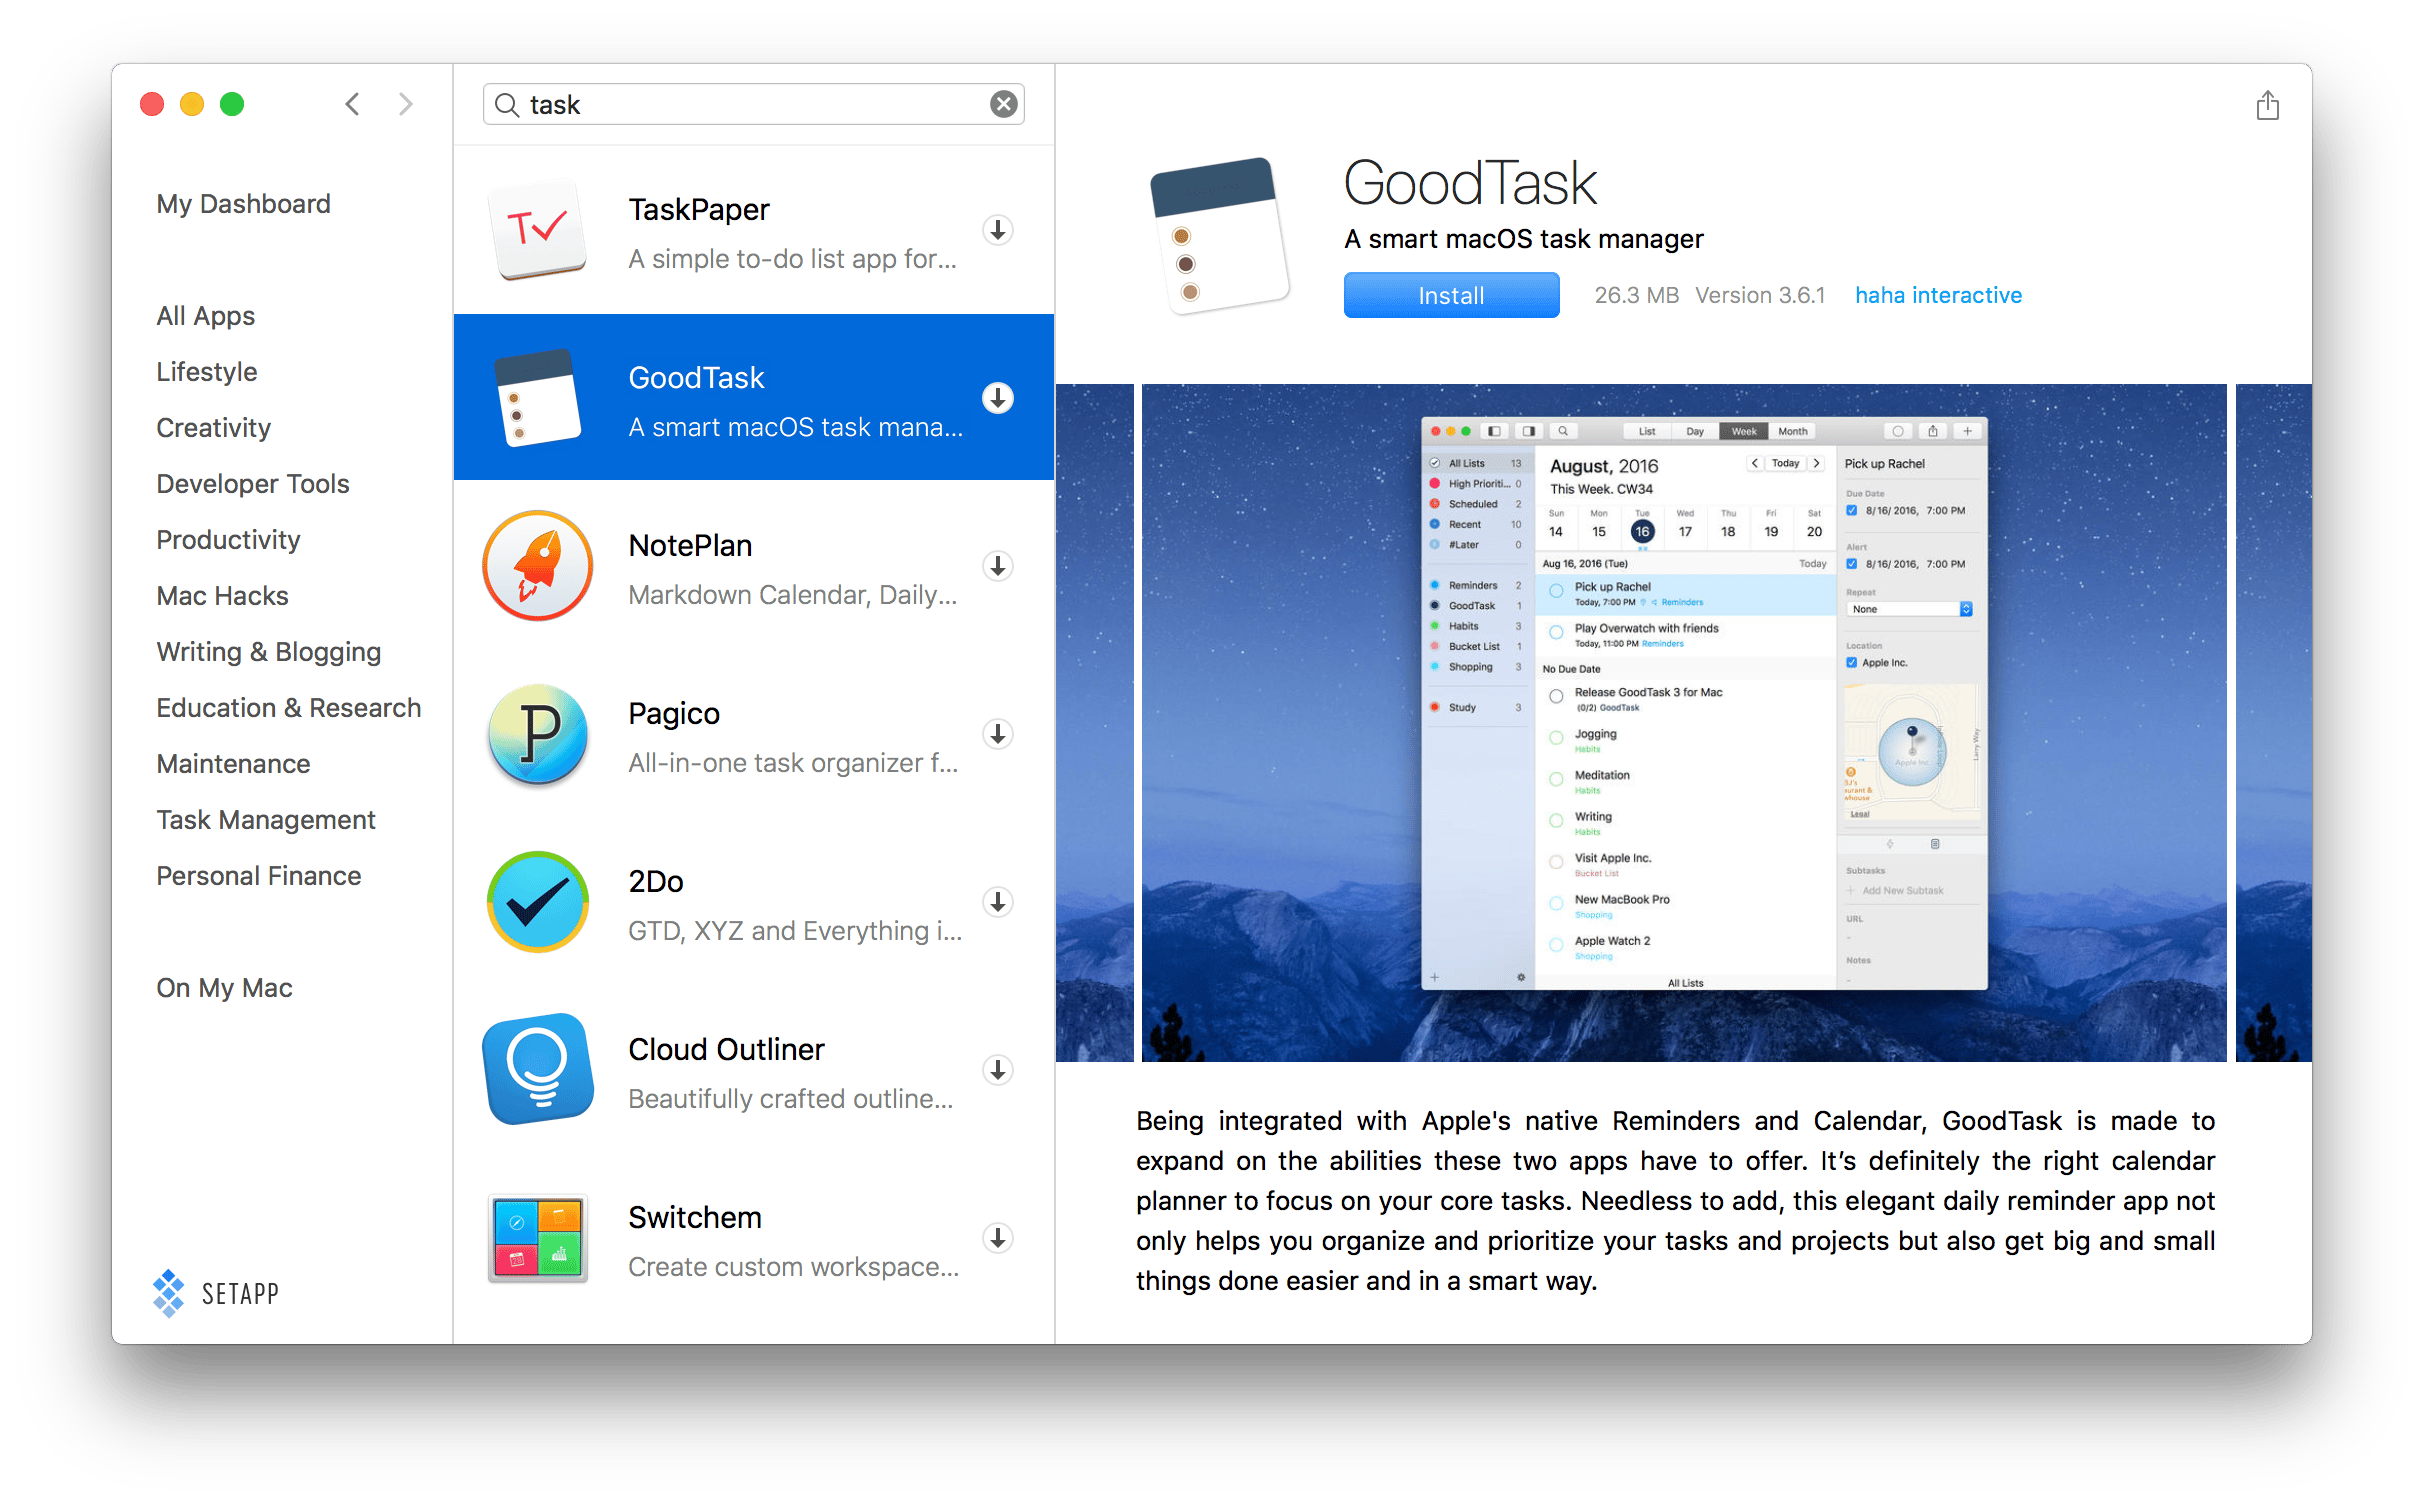Download GoodTask with its arrow icon
This screenshot has width=2424, height=1504.
998,398
